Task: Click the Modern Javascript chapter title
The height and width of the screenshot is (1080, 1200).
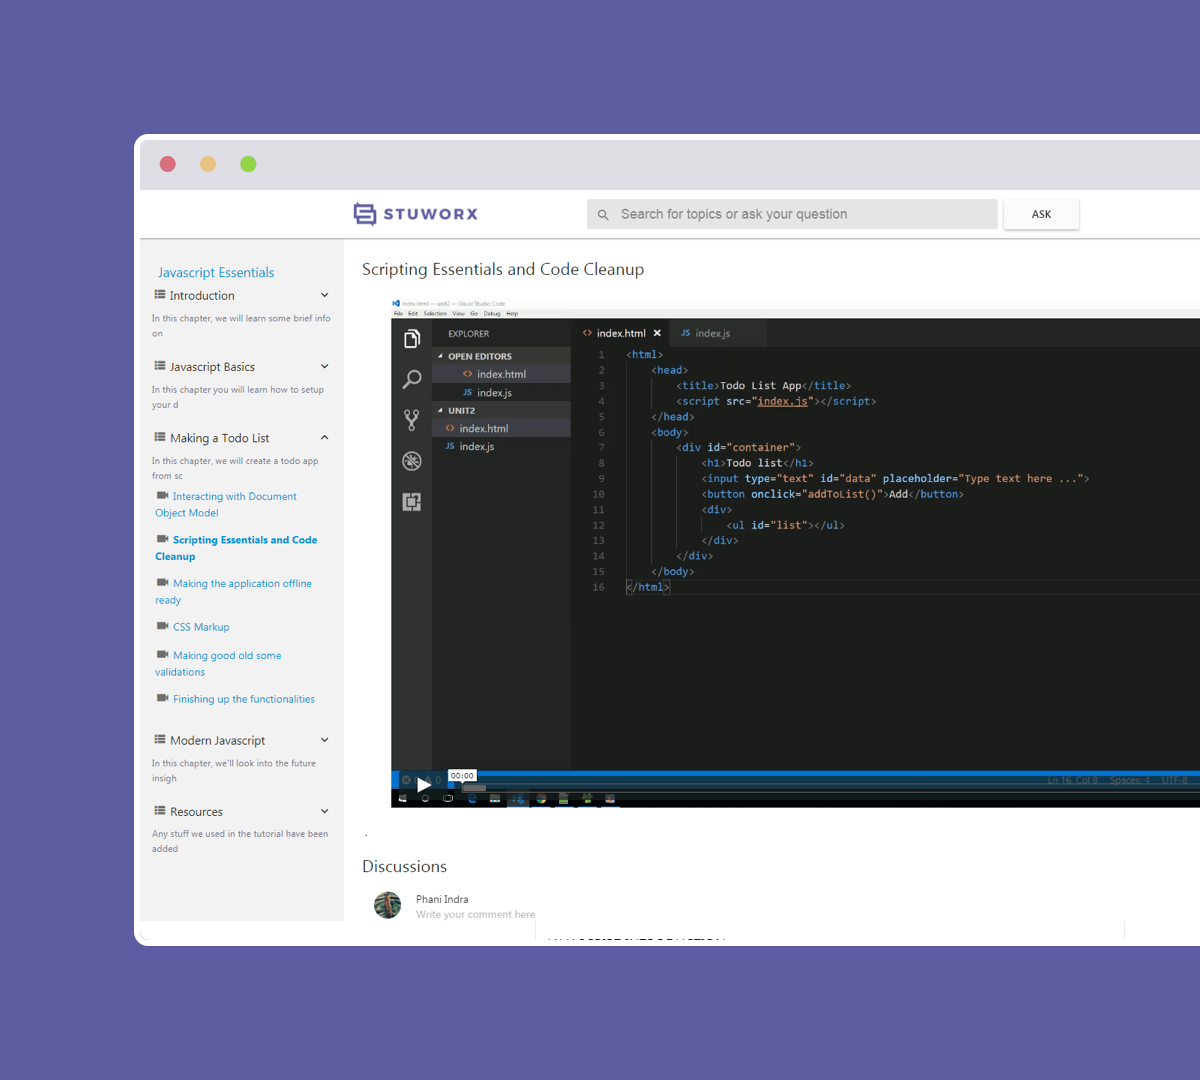Action: coord(218,740)
